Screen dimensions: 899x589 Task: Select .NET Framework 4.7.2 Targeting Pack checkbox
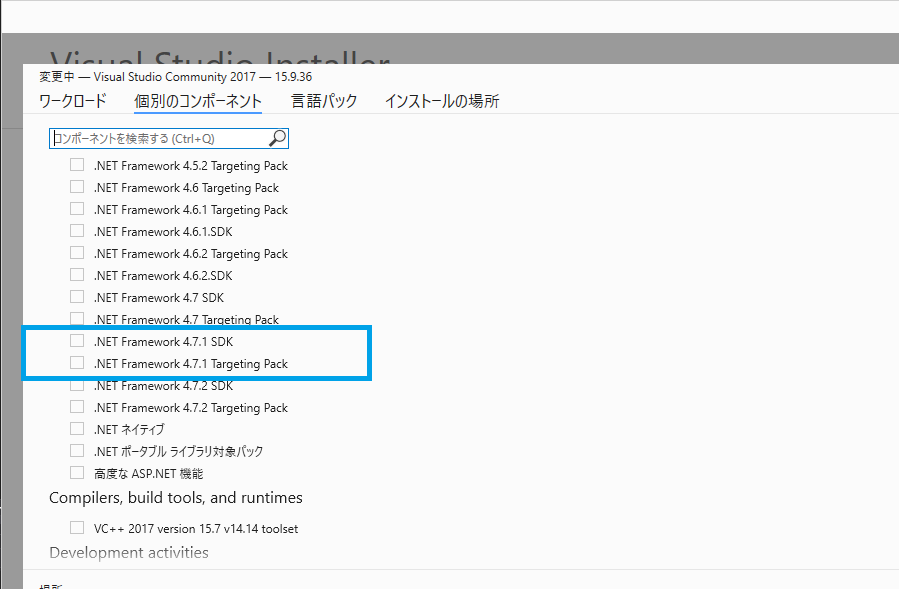[77, 407]
